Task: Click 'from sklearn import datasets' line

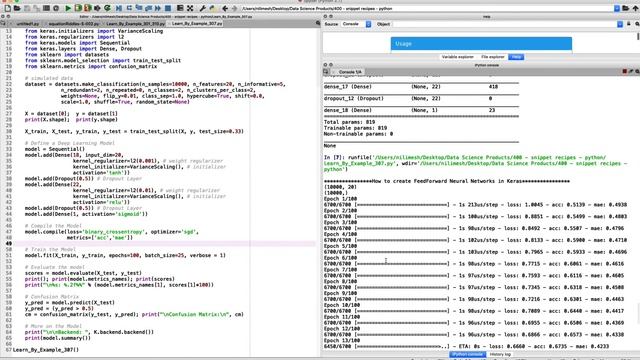Action: point(67,55)
